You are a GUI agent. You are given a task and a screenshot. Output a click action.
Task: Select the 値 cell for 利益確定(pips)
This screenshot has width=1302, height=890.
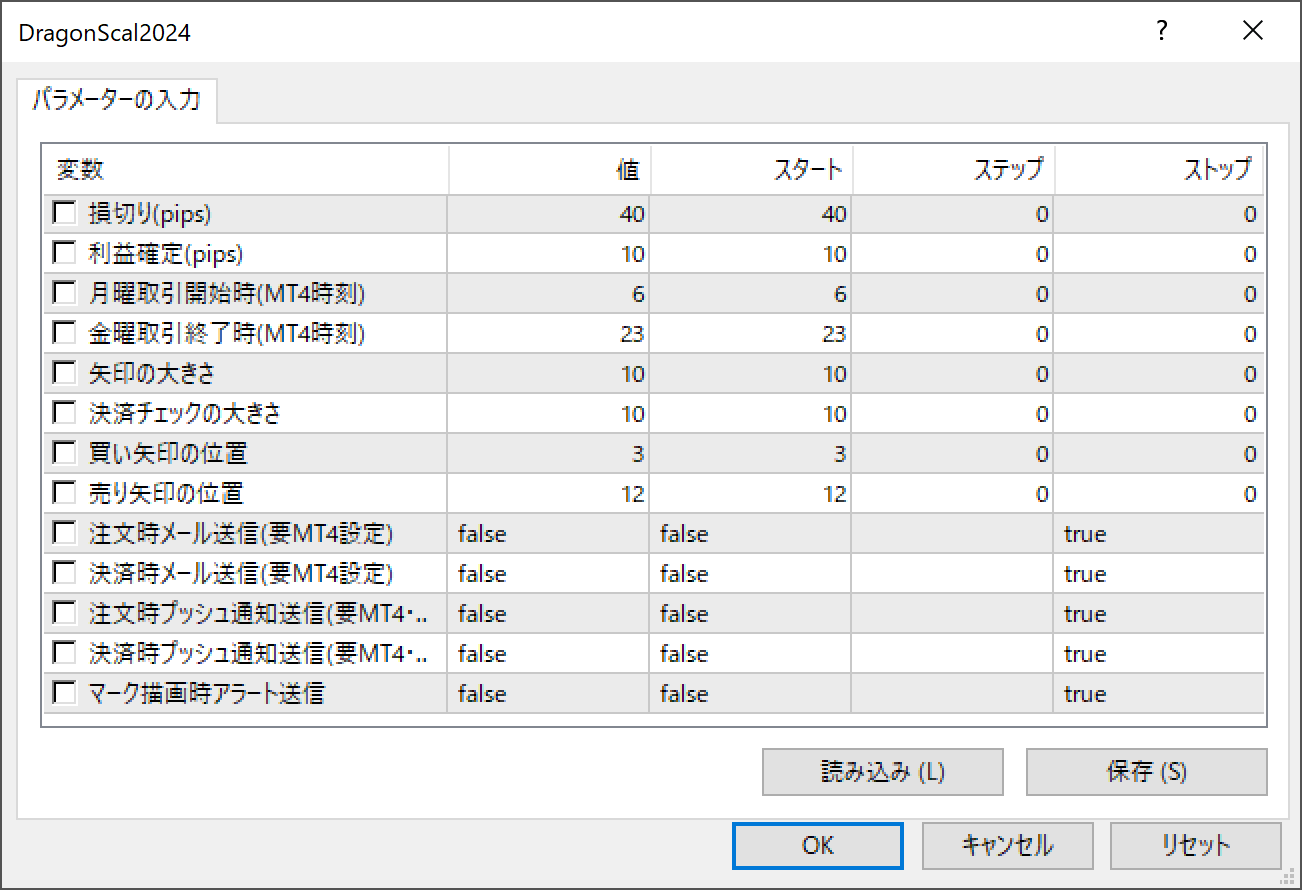tap(549, 253)
